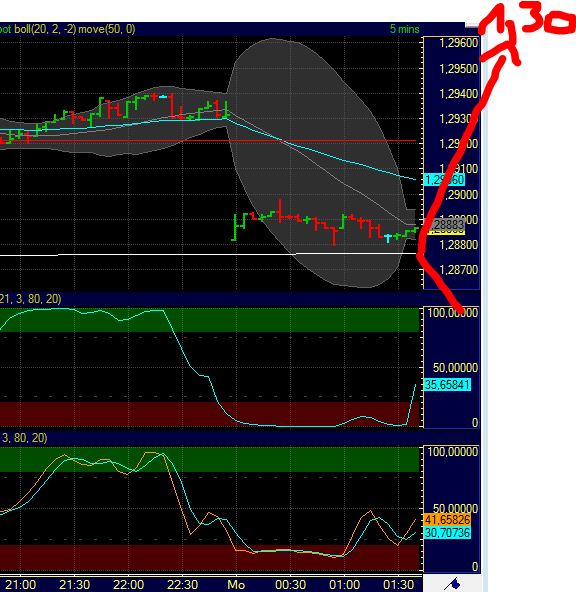Click the 'Mo' day marker on time axis
576x592 pixels.
(x=236, y=585)
